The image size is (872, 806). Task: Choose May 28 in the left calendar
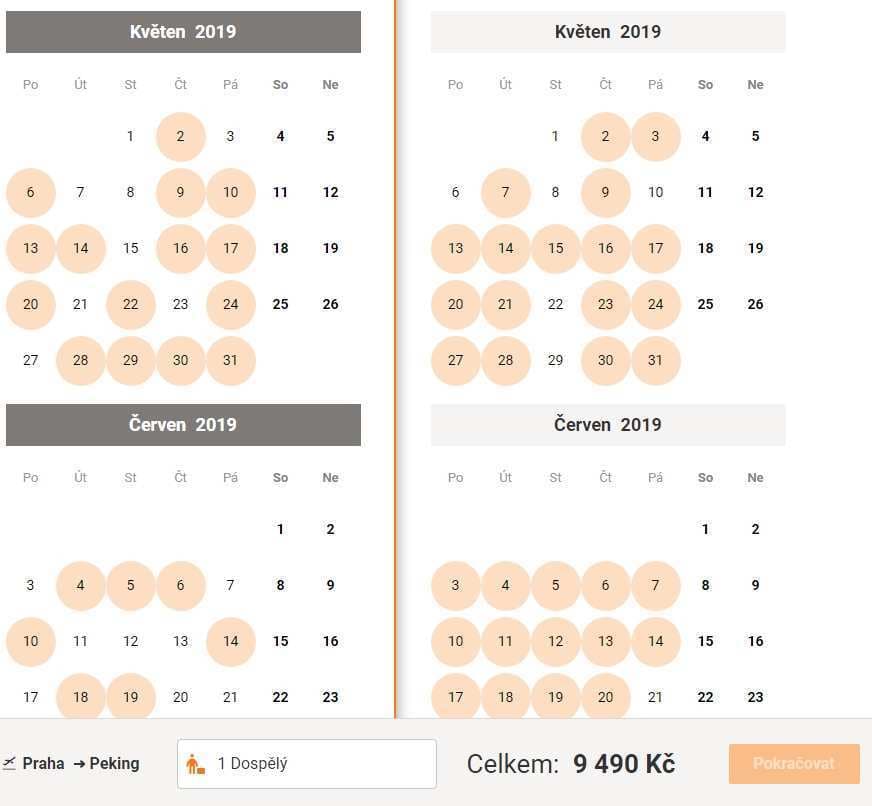pyautogui.click(x=81, y=360)
